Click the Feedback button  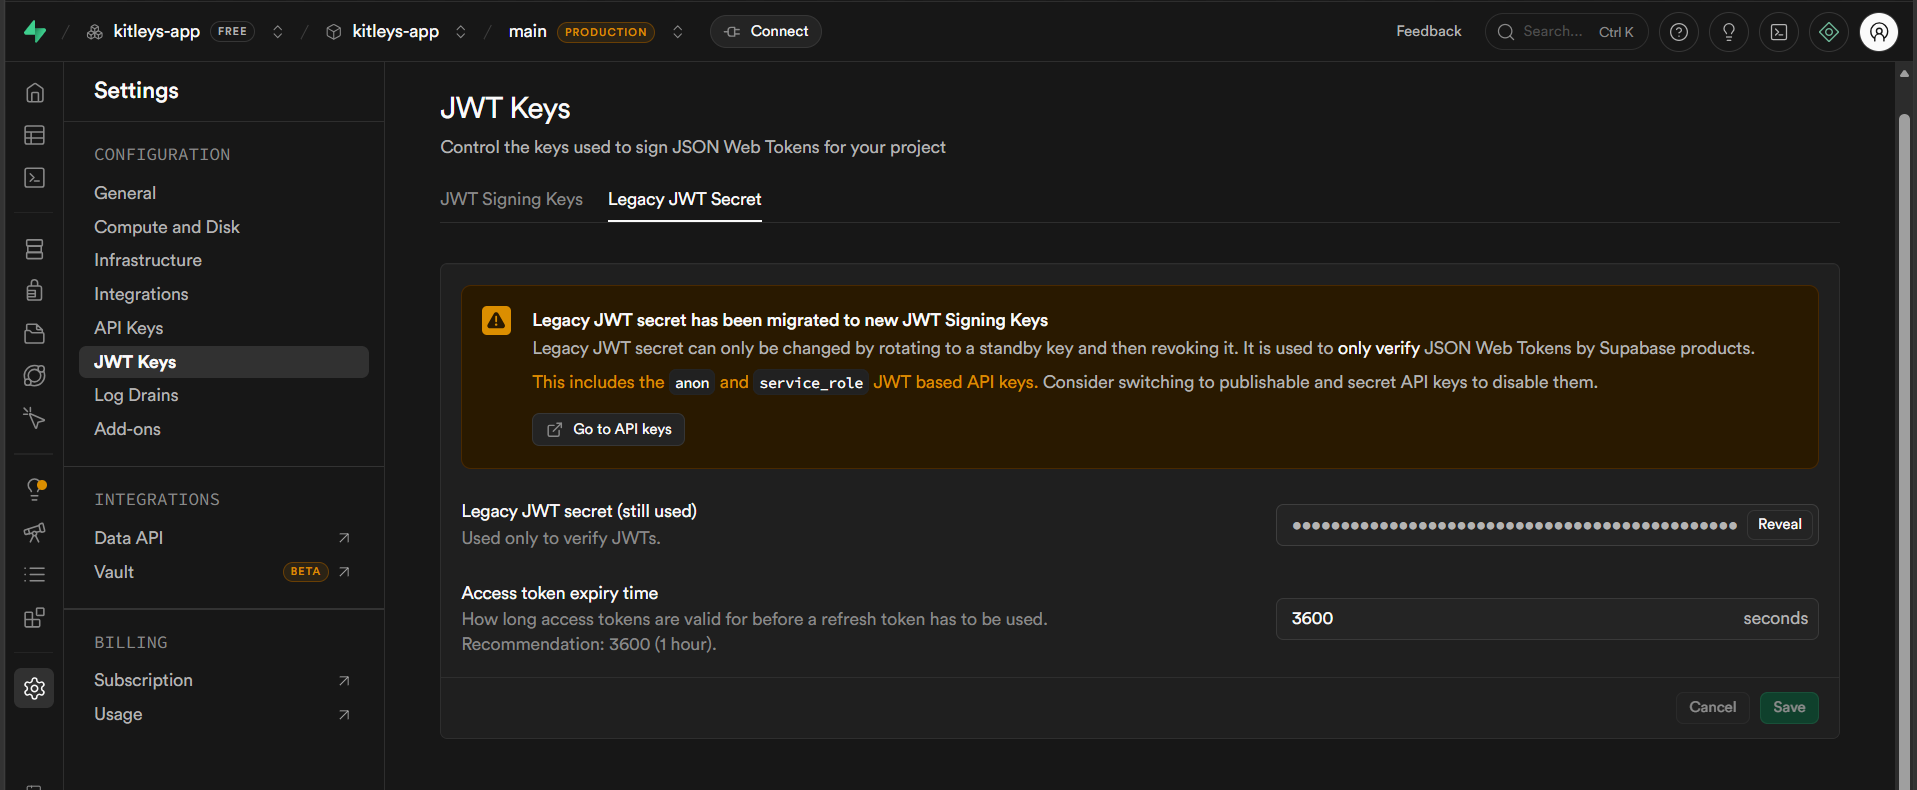pos(1428,32)
